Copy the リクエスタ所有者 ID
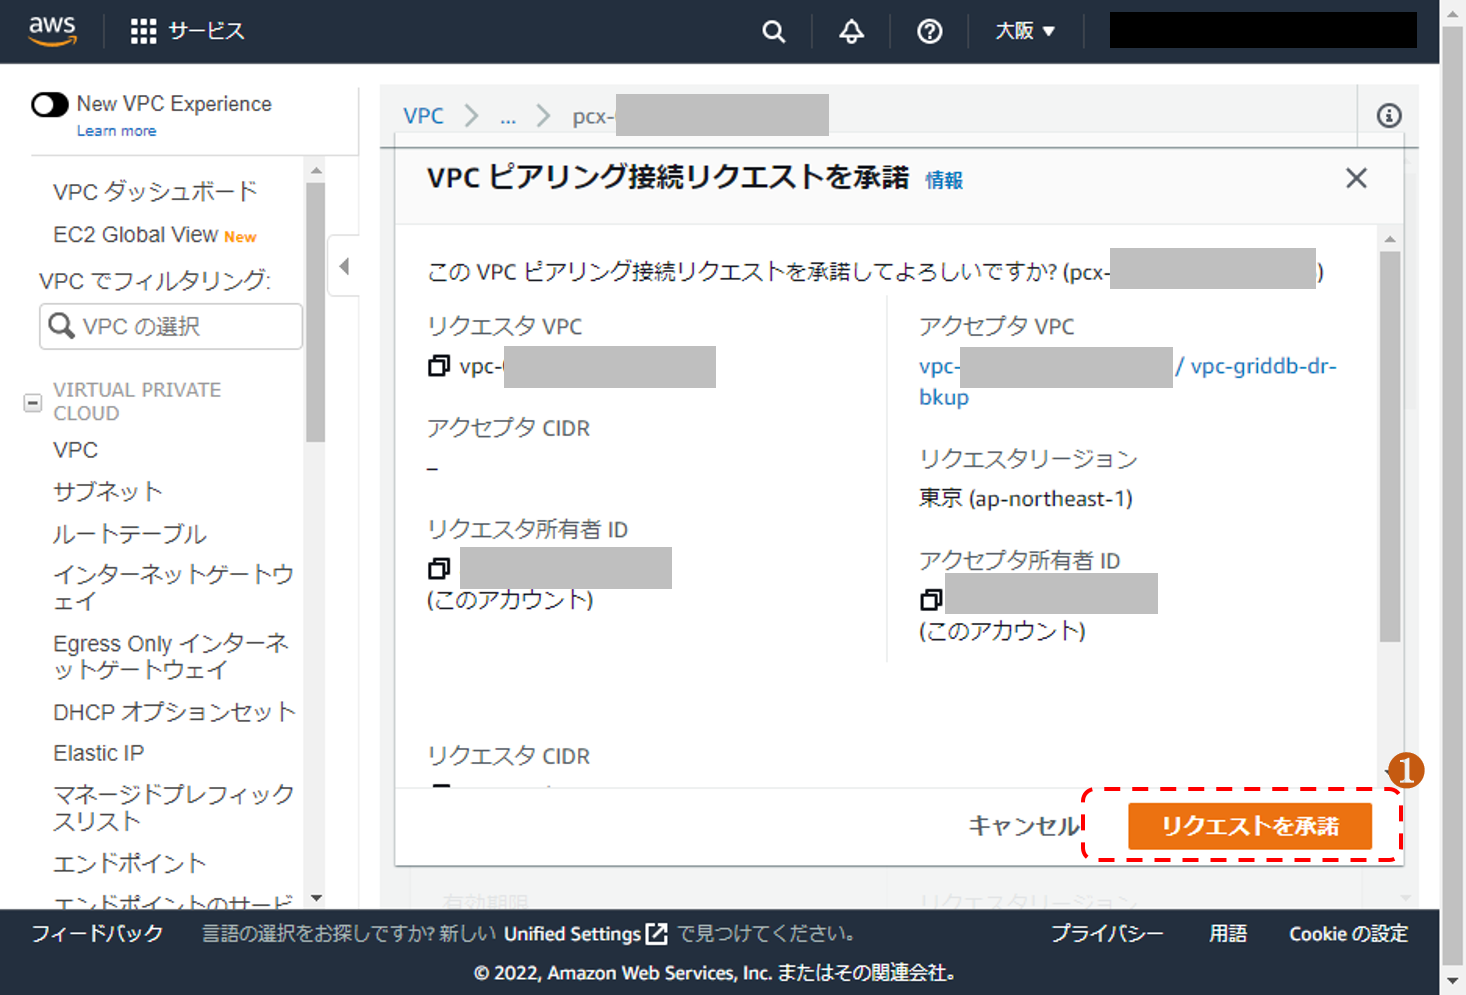1466x995 pixels. (x=438, y=568)
